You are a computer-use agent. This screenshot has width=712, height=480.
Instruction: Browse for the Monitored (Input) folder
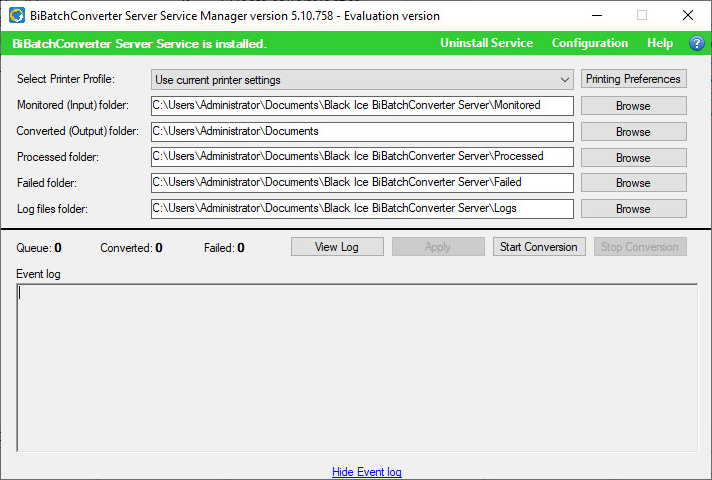pyautogui.click(x=633, y=106)
